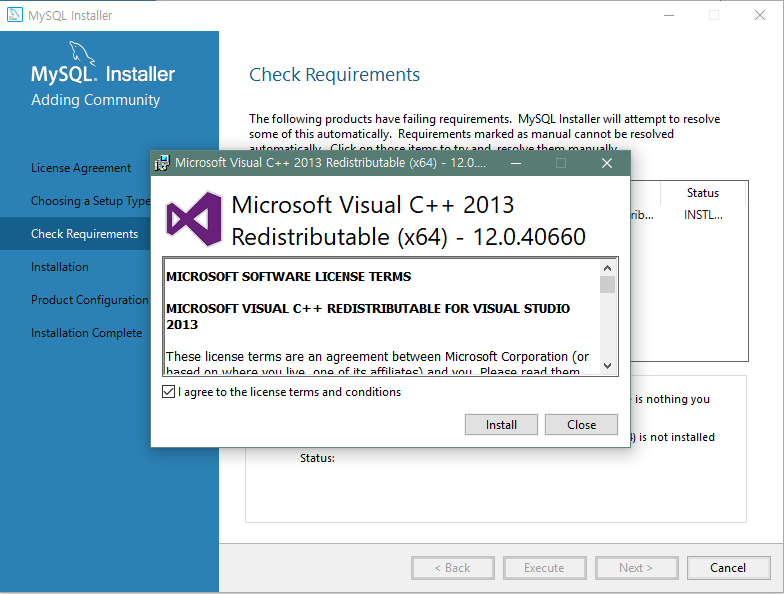Click the MySQL Installer title bar icon
Screen dimensions: 784x594
coord(14,15)
